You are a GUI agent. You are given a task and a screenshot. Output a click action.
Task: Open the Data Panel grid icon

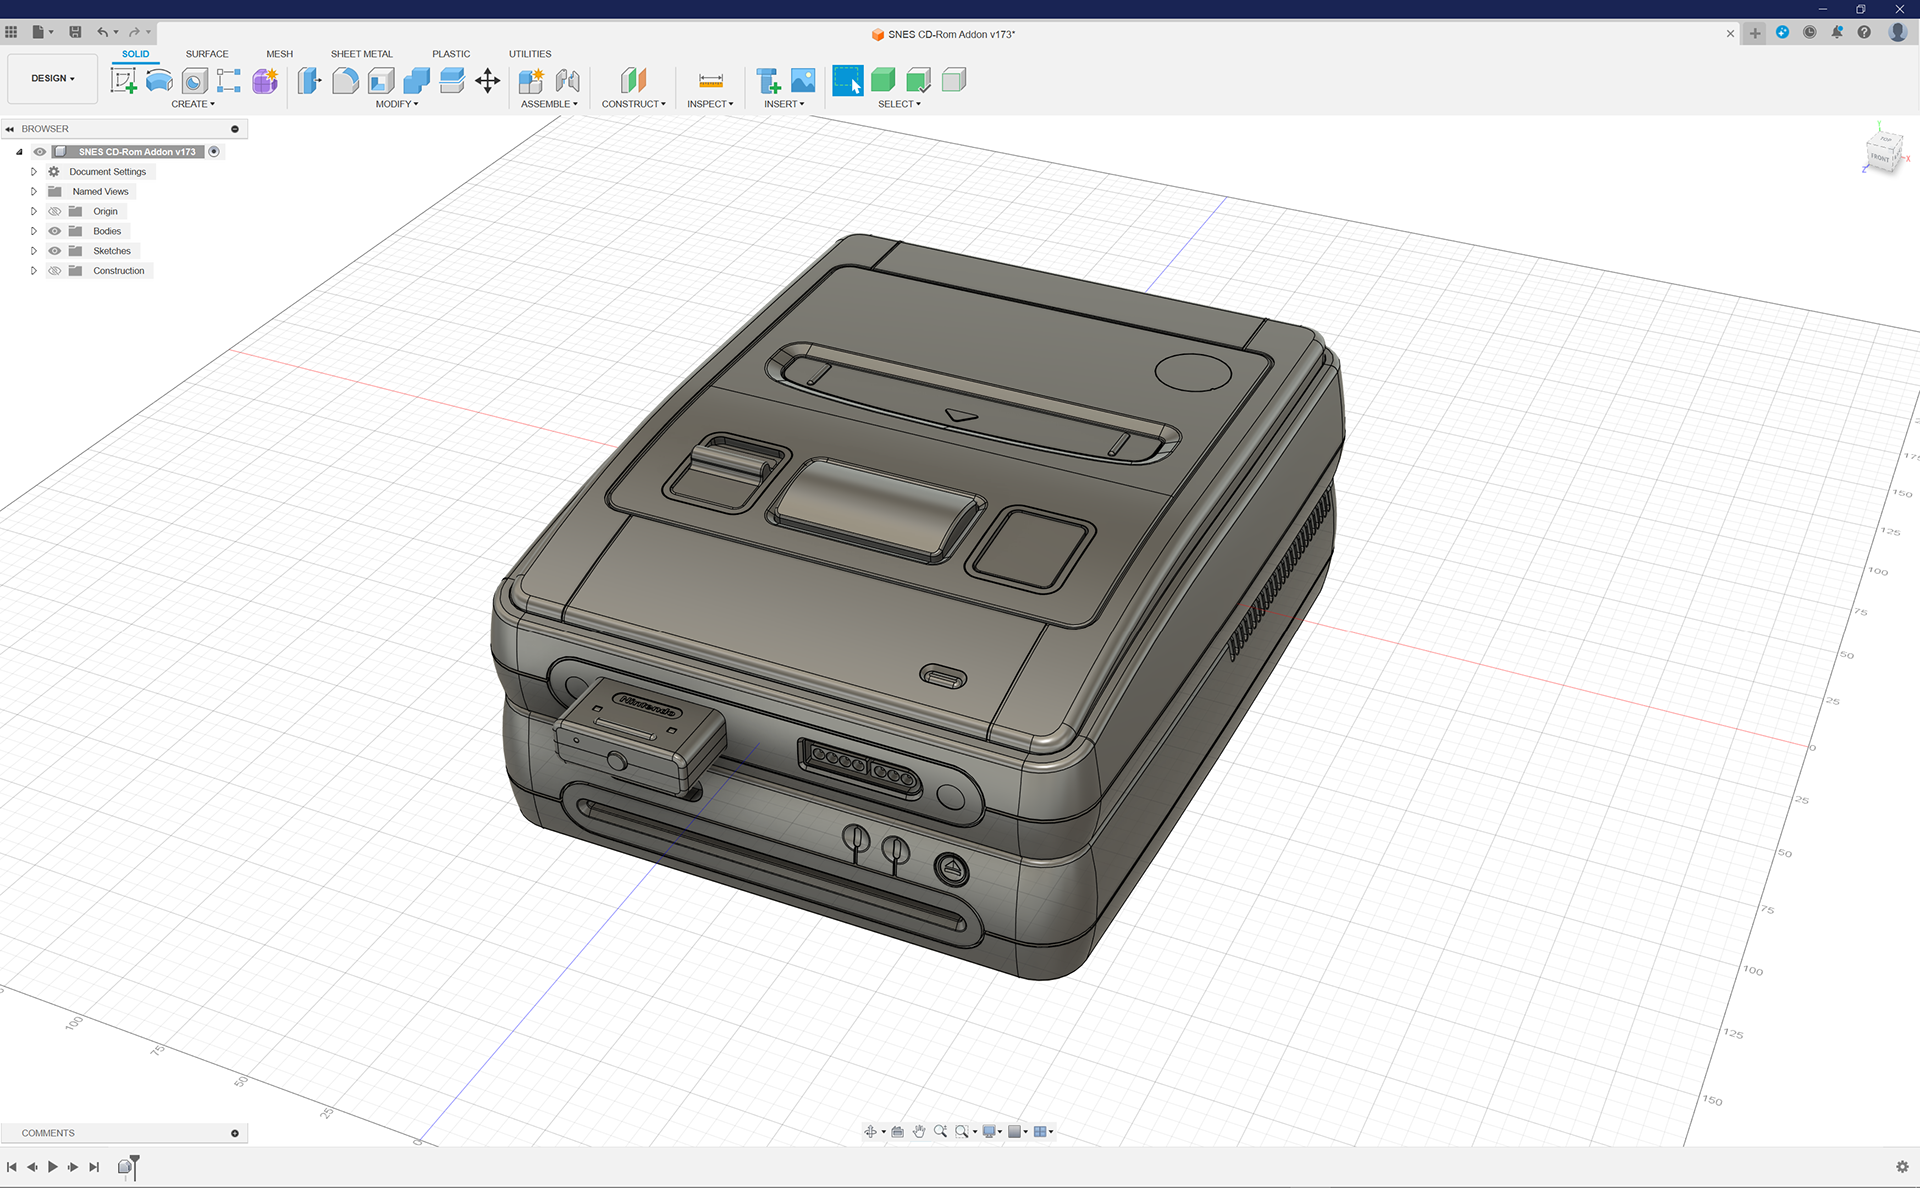[11, 32]
